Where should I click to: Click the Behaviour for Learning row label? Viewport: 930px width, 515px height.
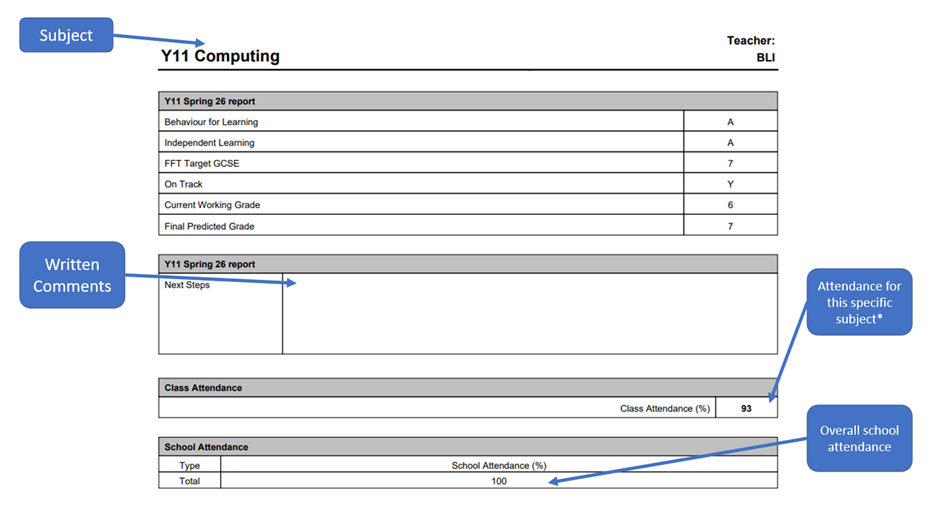click(x=211, y=122)
